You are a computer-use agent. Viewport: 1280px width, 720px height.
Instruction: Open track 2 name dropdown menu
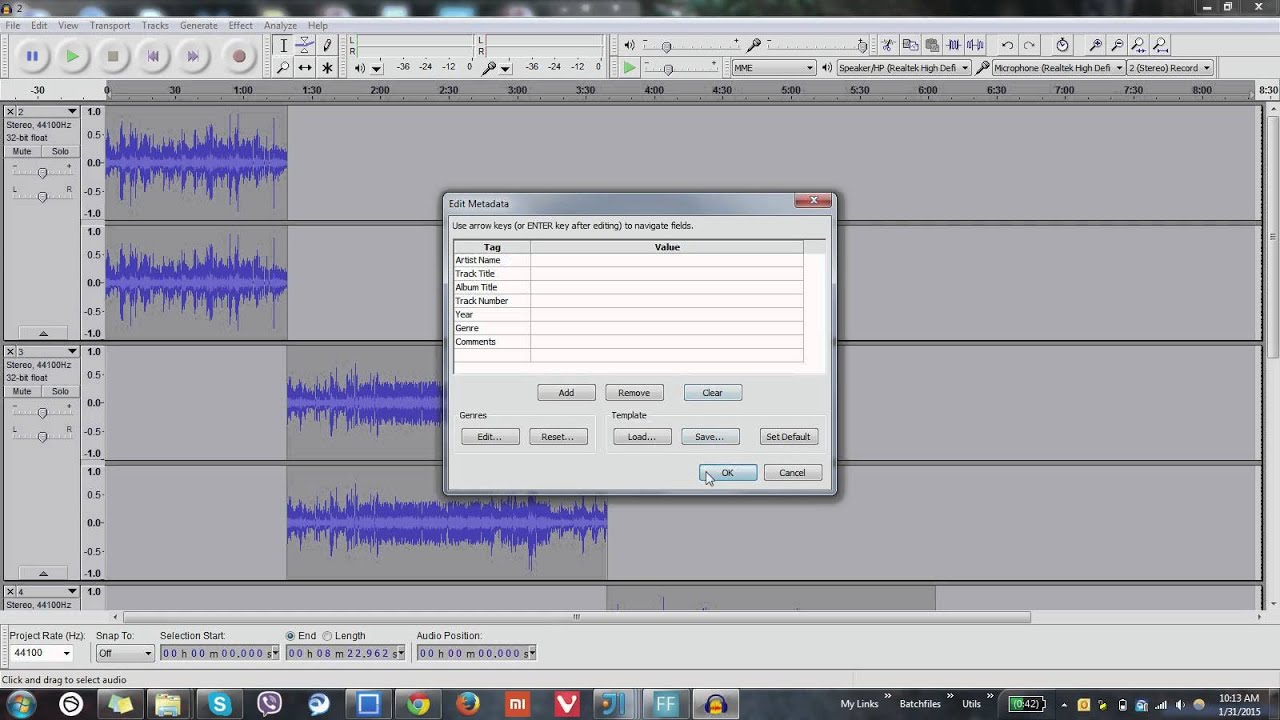point(72,111)
